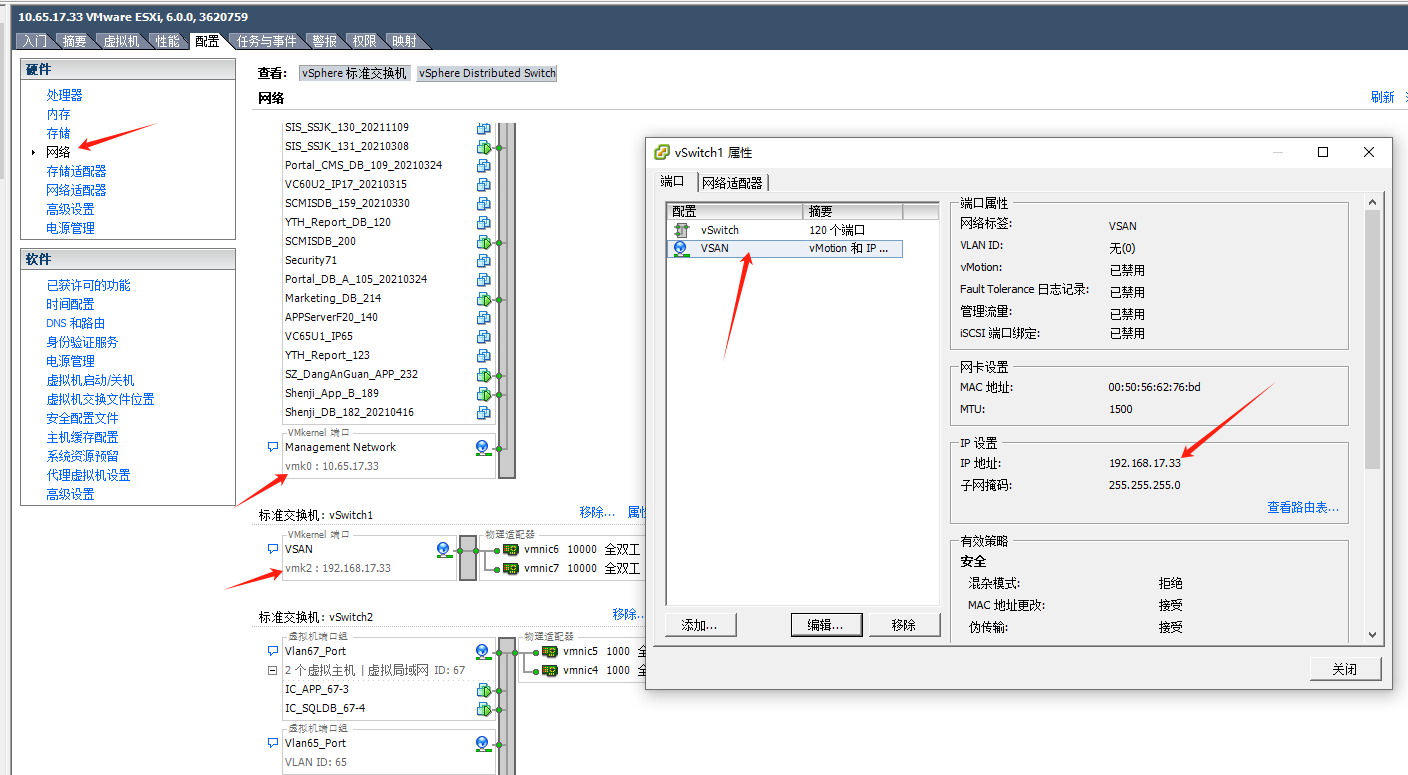1408x775 pixels.
Task: Click VM icon for SCMISDB_159_20210330
Action: pos(484,204)
